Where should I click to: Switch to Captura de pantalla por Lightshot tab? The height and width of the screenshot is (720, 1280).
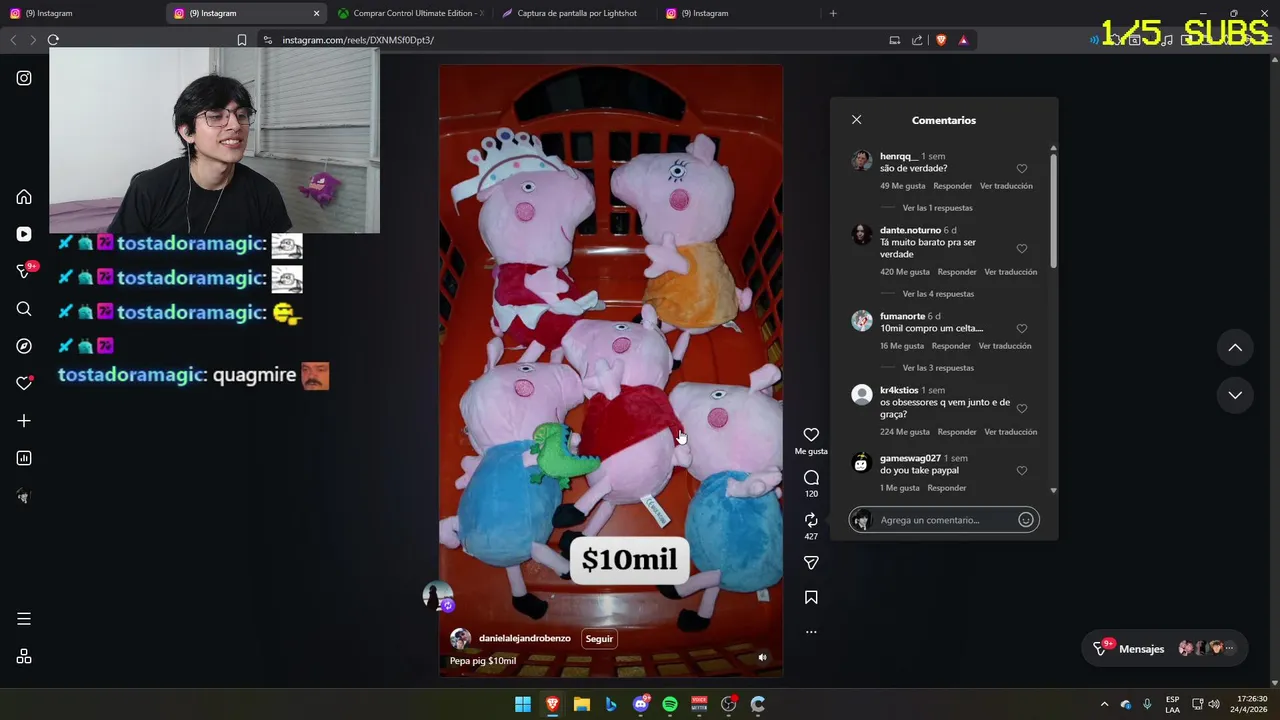[x=576, y=13]
